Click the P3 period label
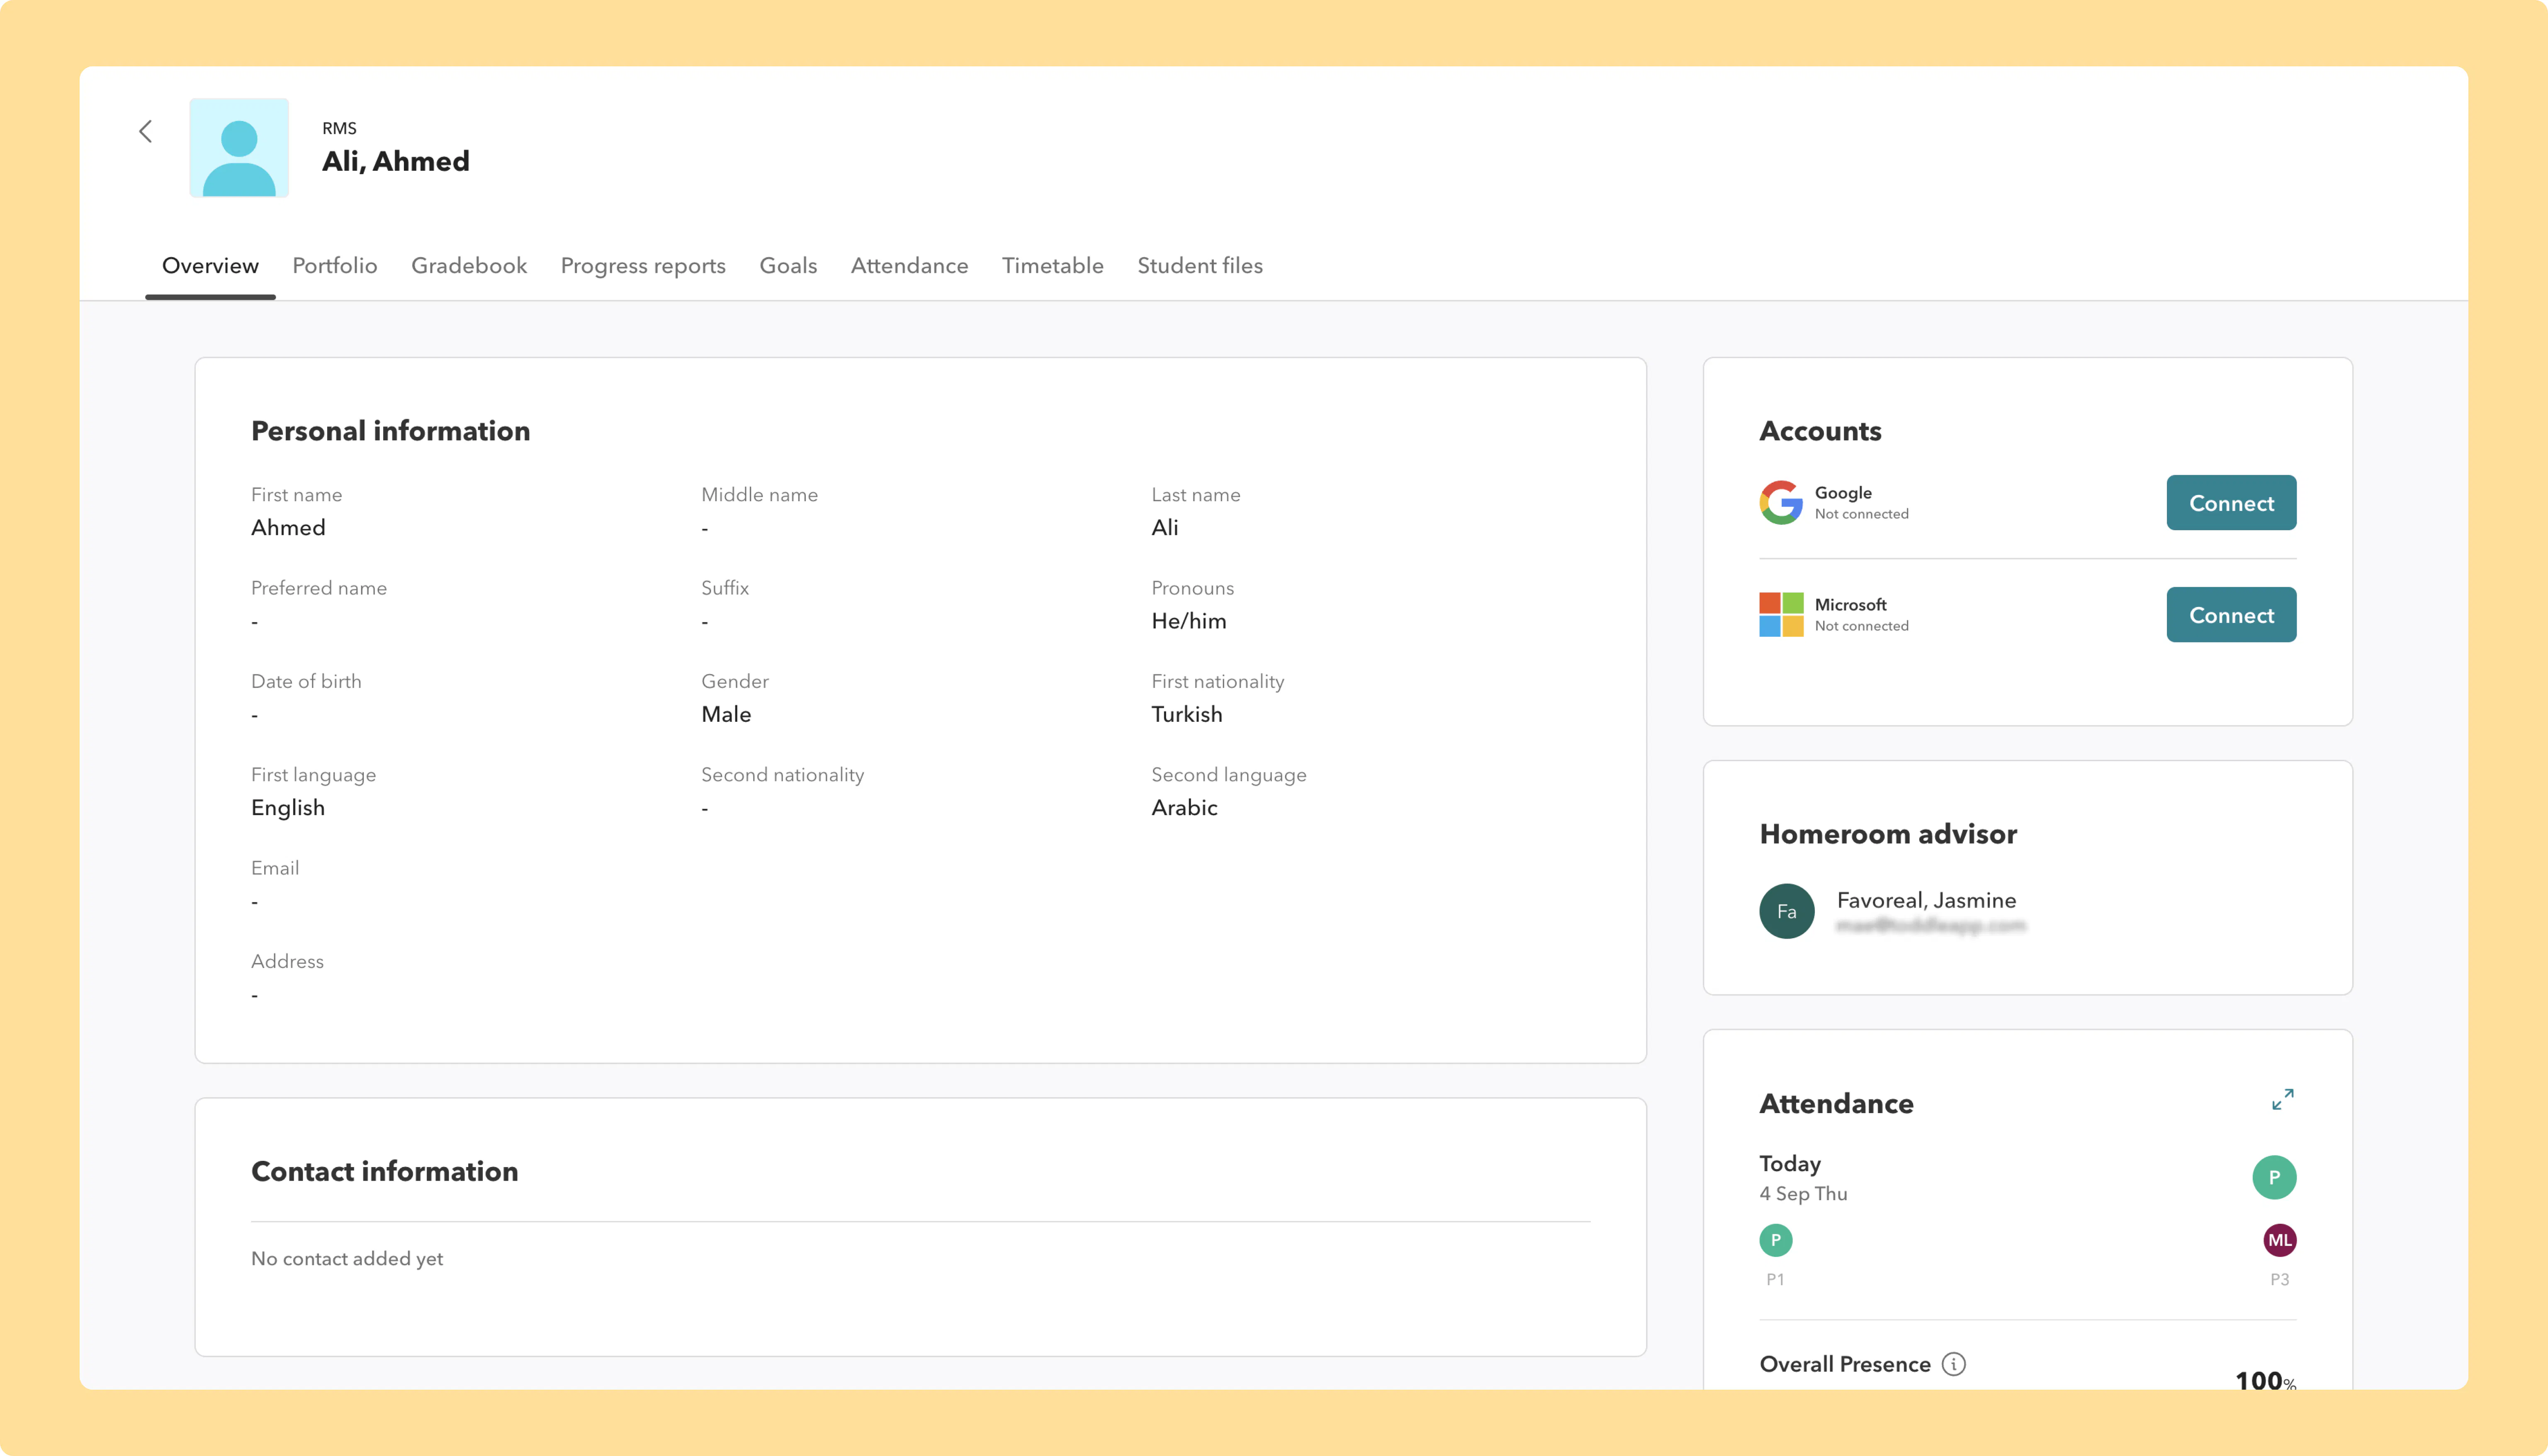 (2280, 1279)
